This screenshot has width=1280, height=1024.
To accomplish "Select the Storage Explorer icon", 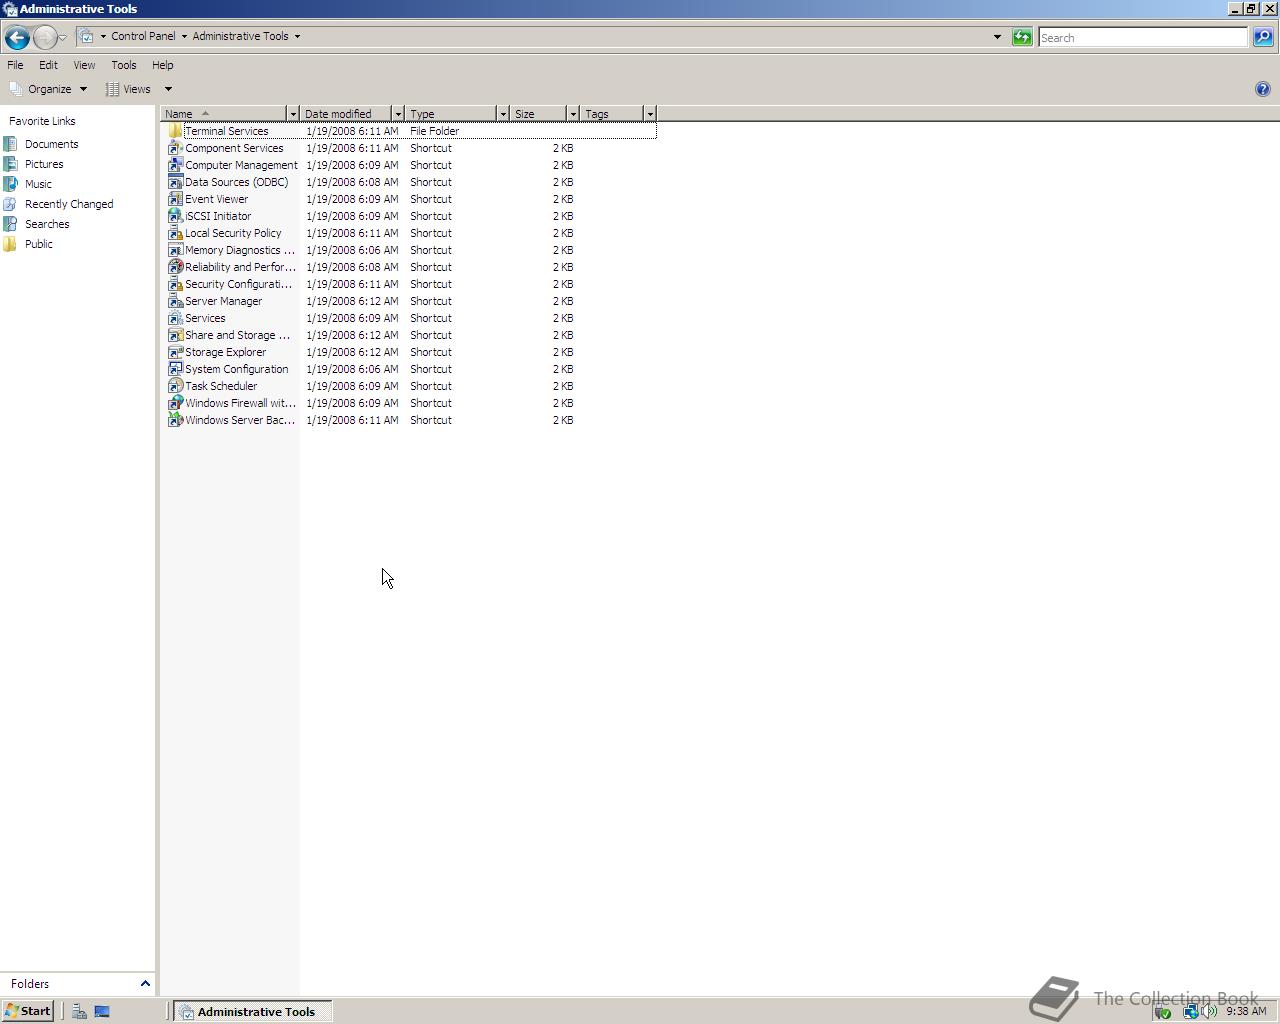I will pyautogui.click(x=175, y=352).
